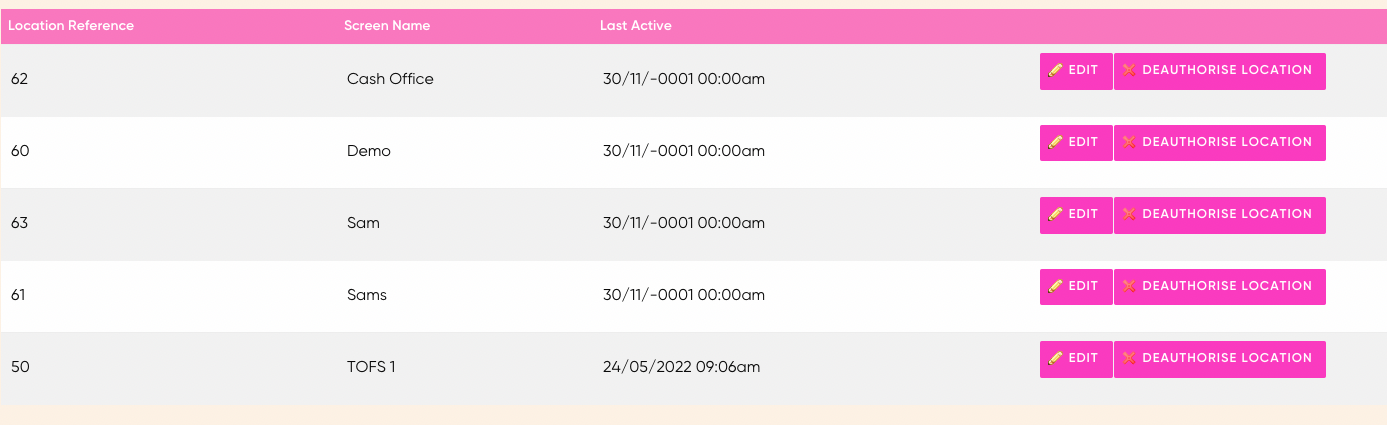Sort by Screen Name column header
Screen dimensions: 1387x425
pyautogui.click(x=387, y=26)
